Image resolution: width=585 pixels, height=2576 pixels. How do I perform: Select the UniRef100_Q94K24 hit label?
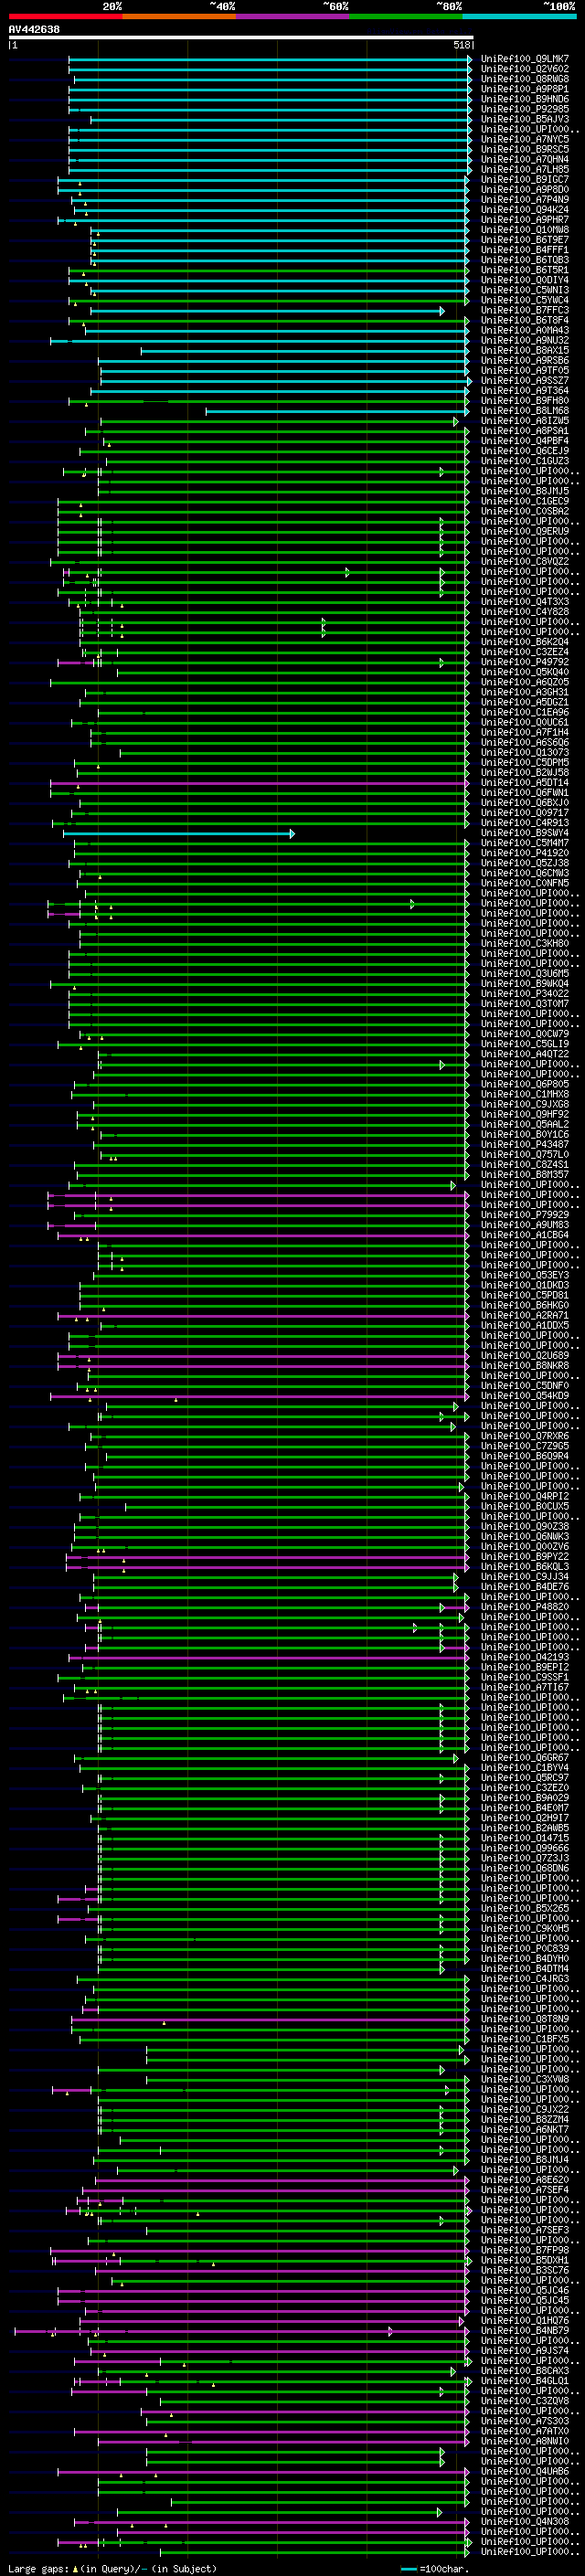[x=525, y=210]
